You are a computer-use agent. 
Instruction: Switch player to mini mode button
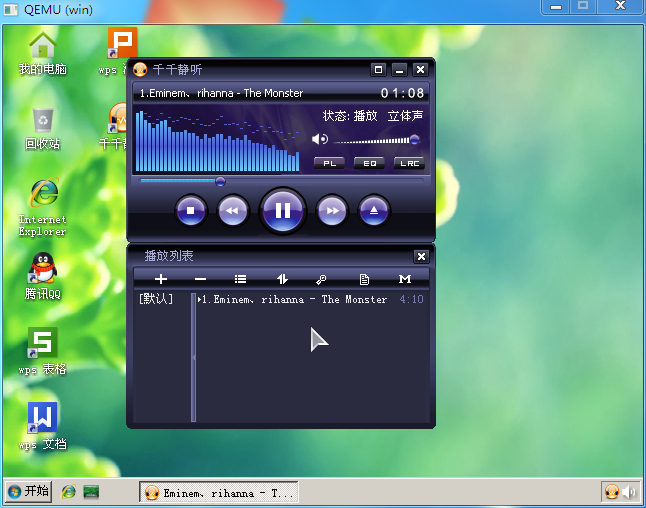click(378, 70)
